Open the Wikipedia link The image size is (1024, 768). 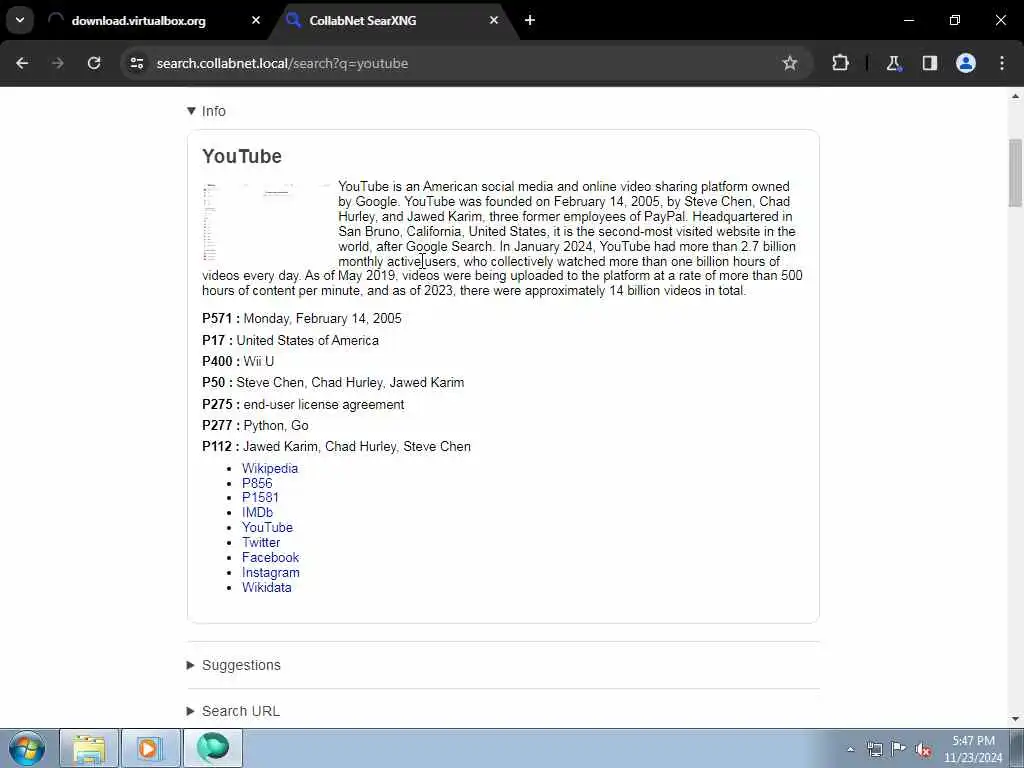tap(270, 468)
